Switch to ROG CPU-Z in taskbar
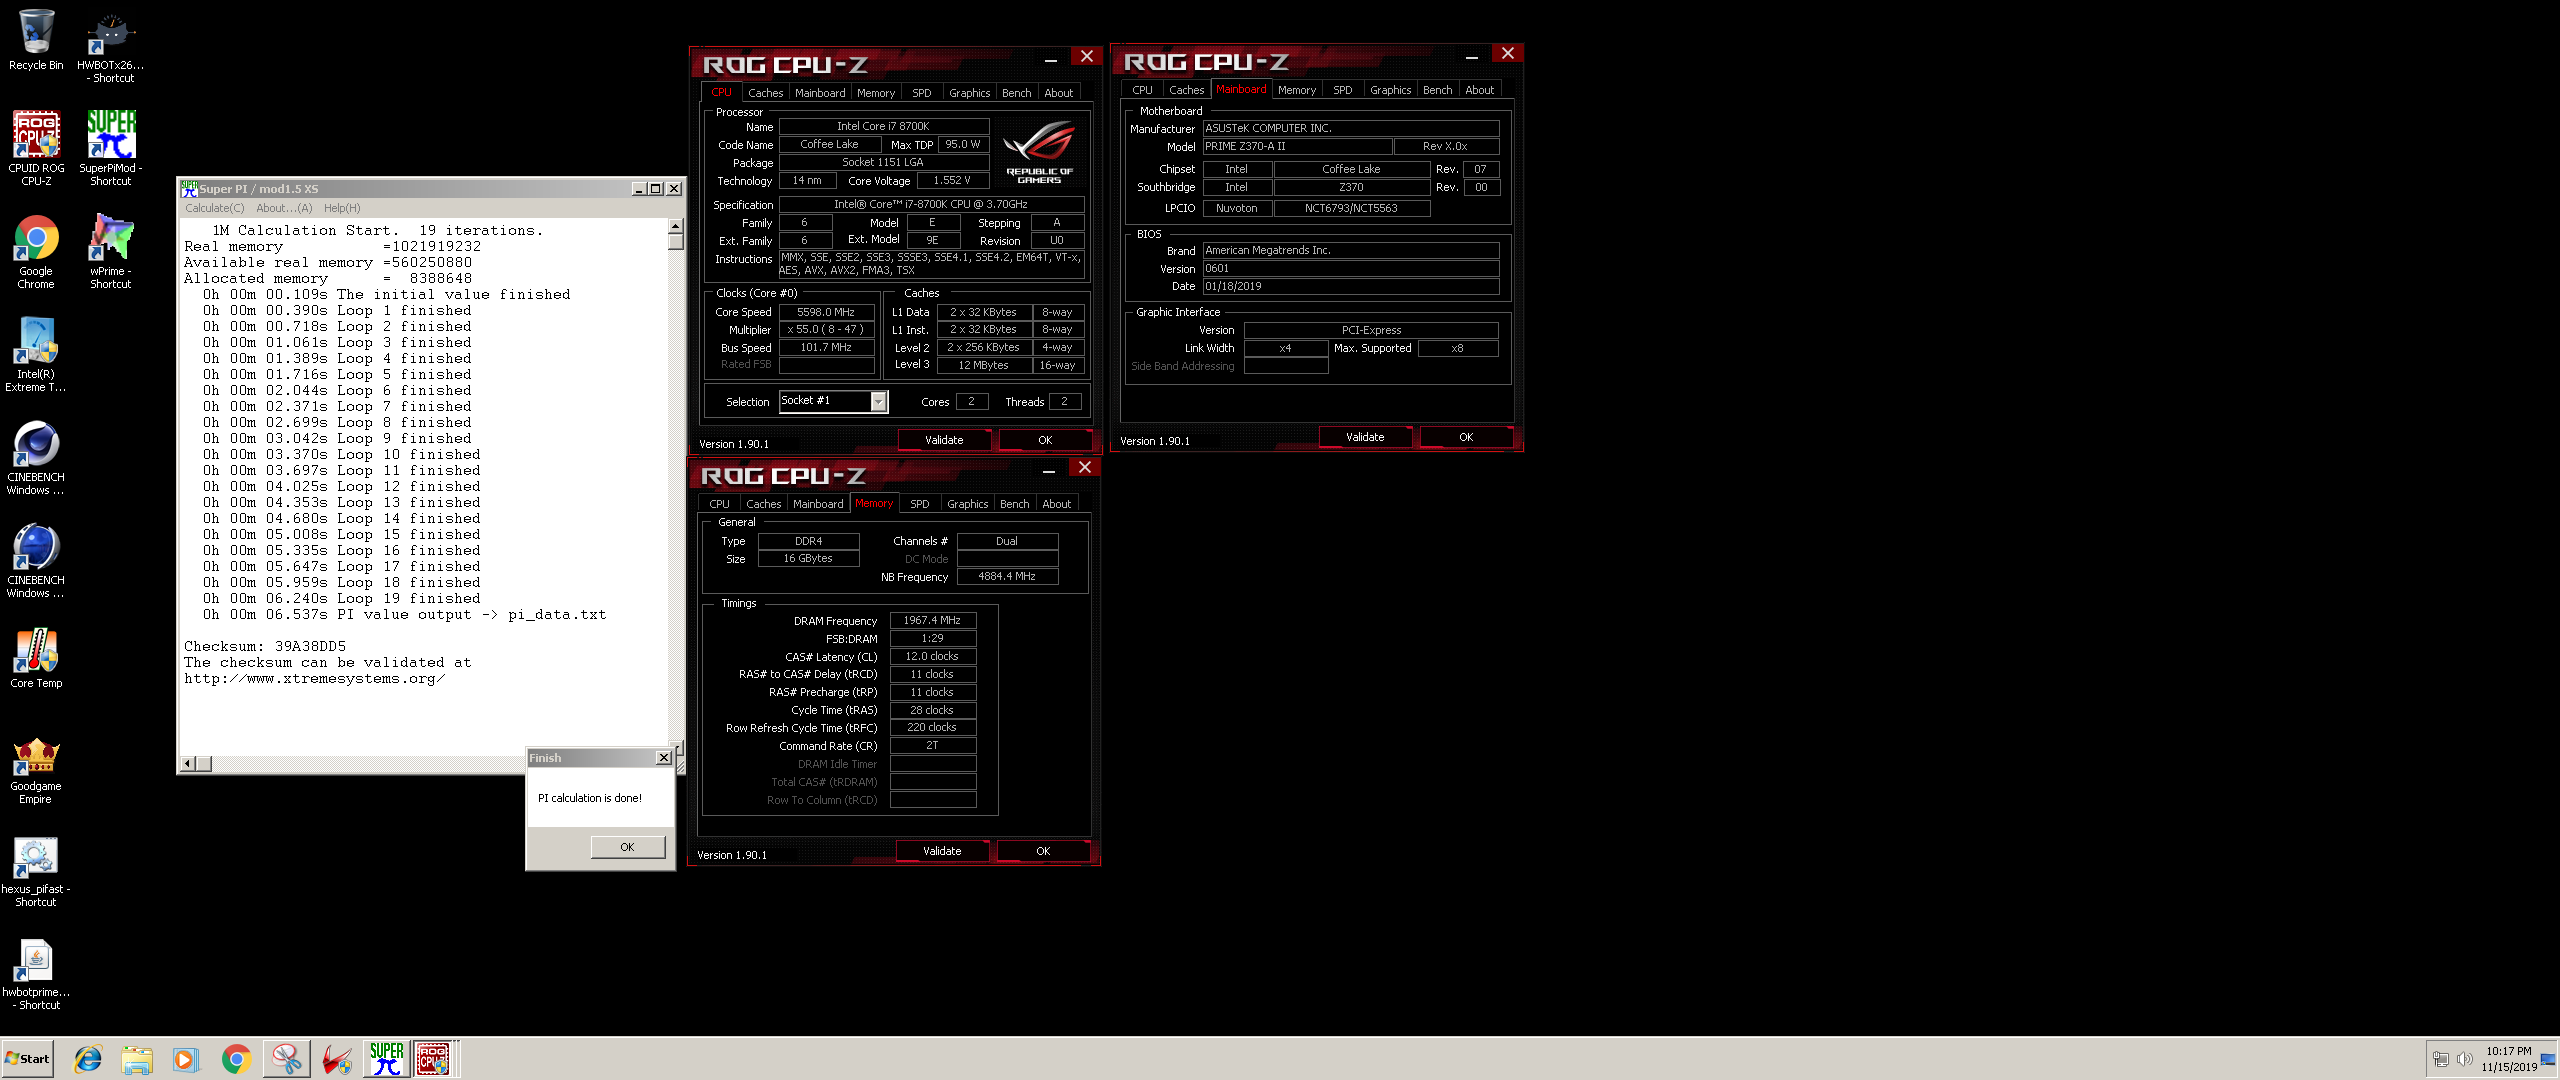Viewport: 2560px width, 1080px height. coord(434,1059)
